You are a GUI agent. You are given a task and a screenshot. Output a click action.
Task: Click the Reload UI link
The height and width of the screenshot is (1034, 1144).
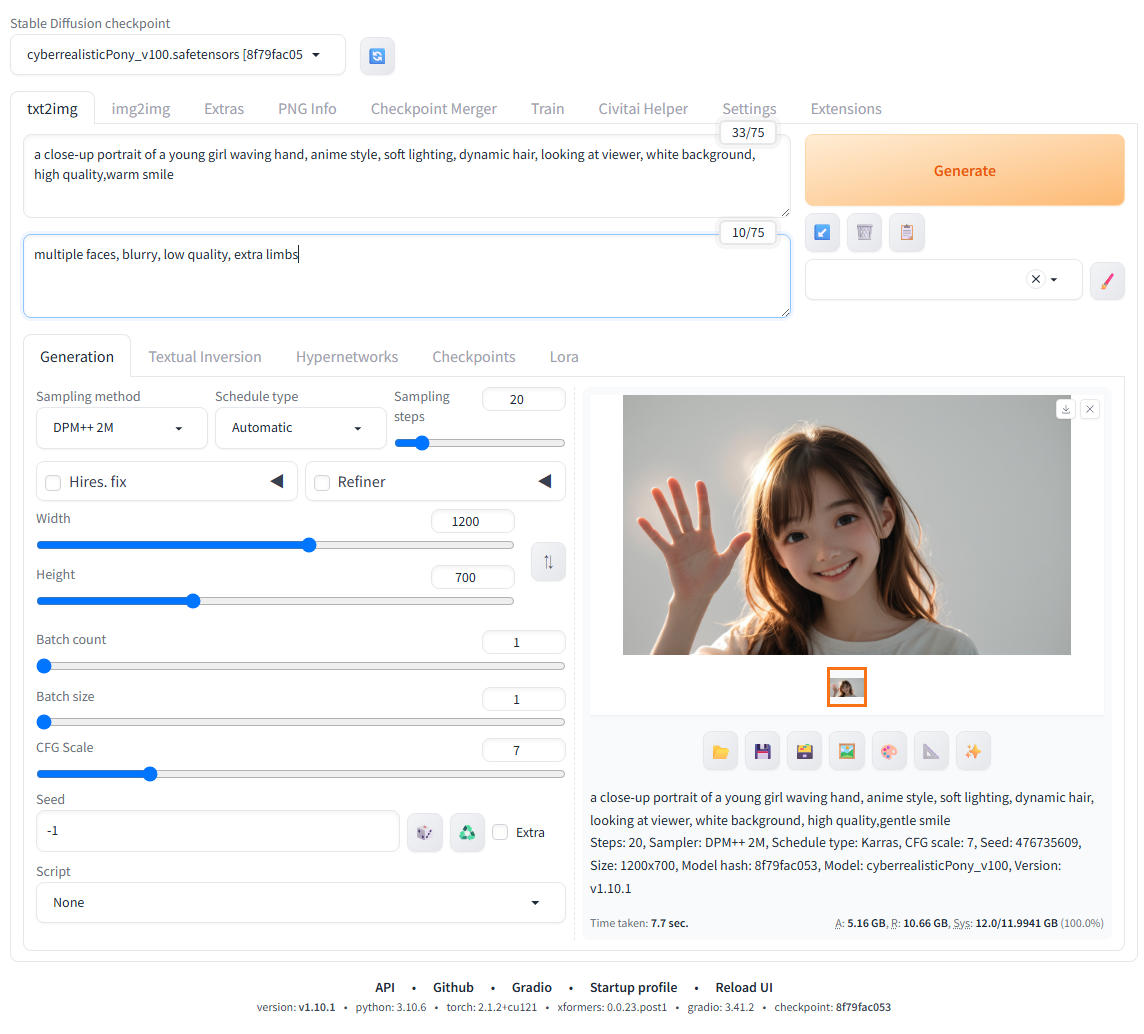744,987
